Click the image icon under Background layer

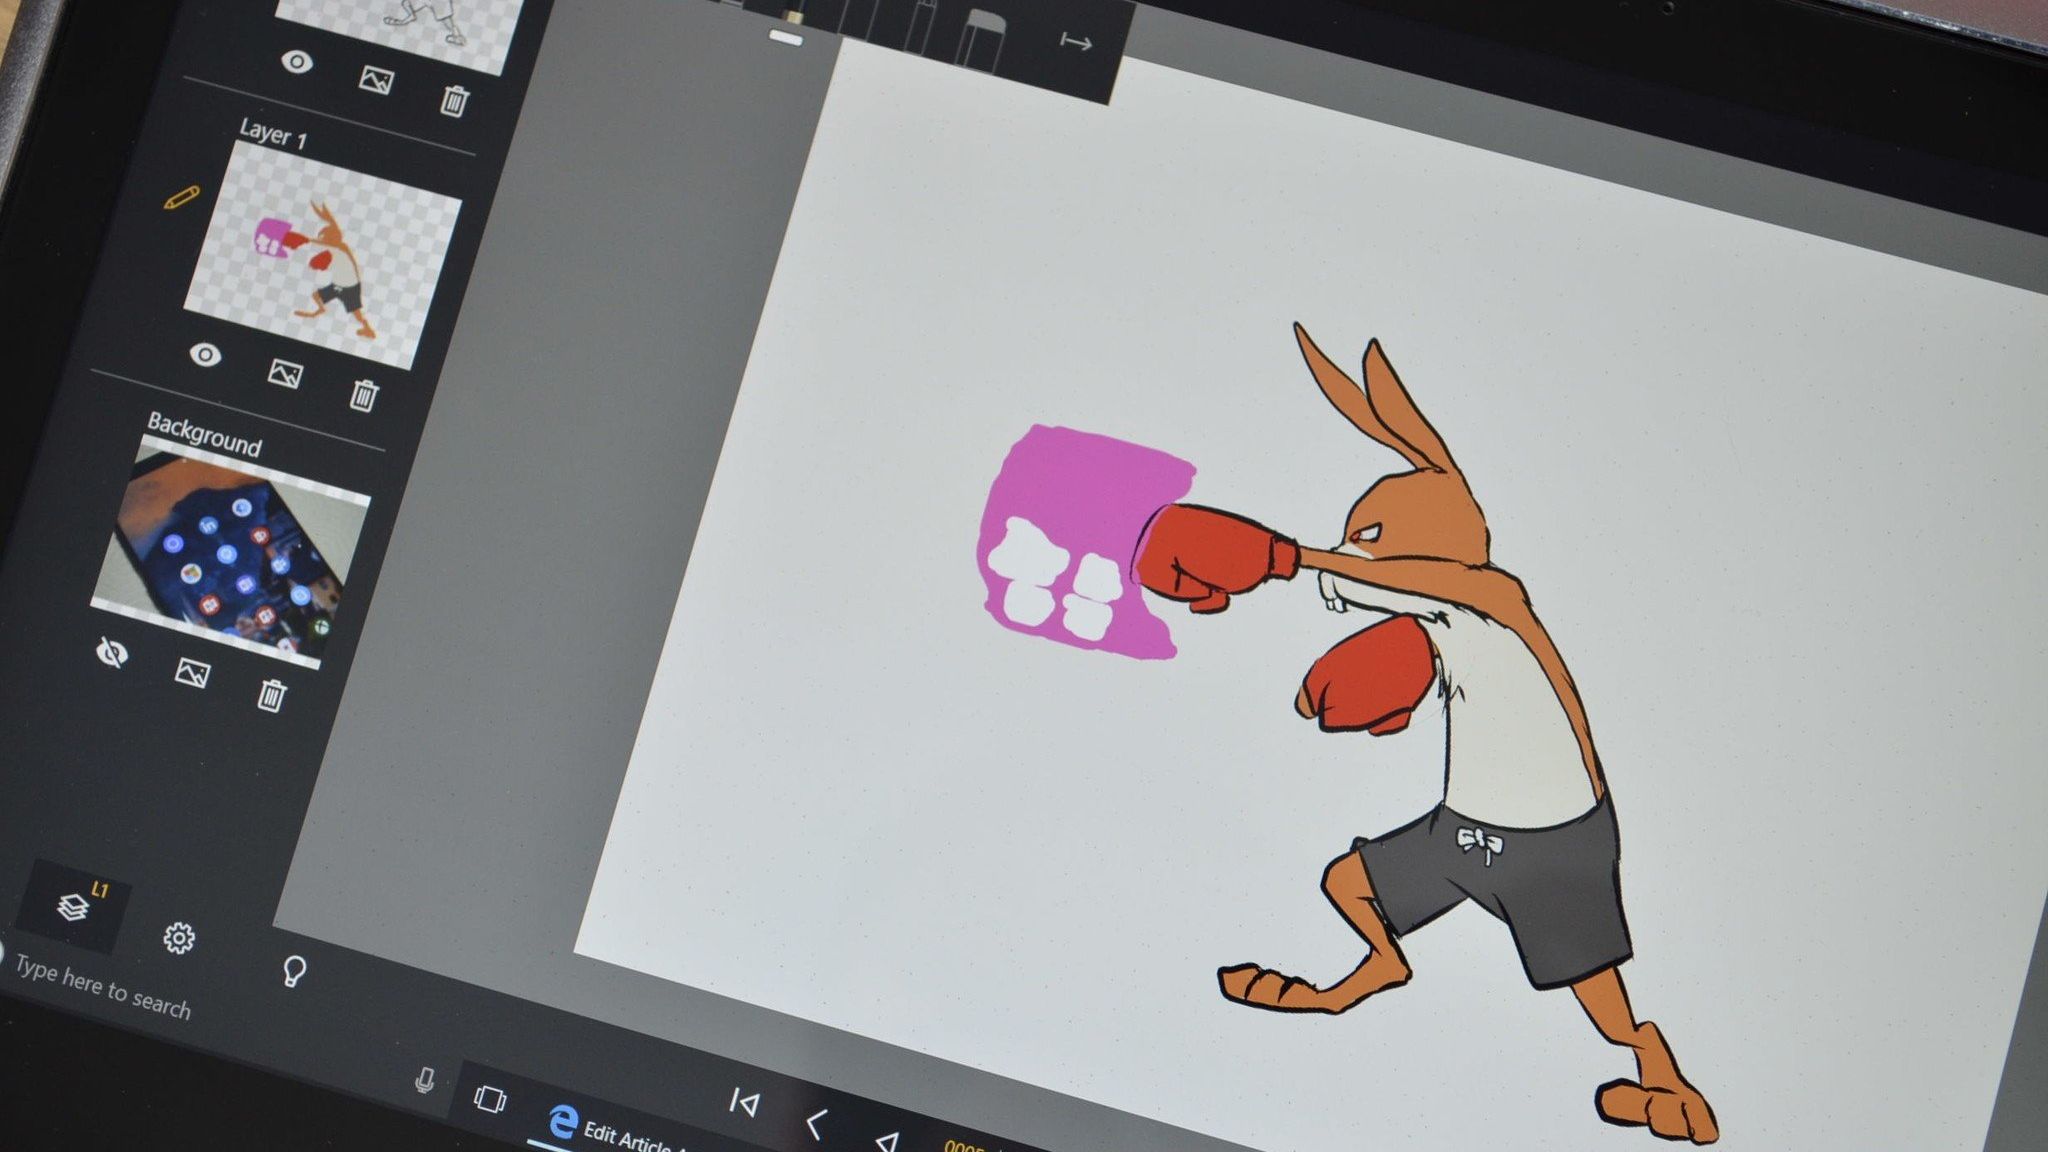[192, 672]
